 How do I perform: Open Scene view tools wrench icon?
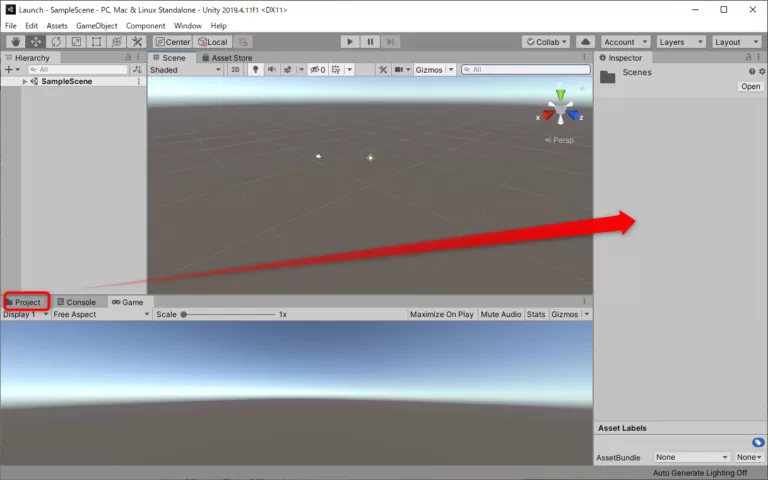[x=383, y=70]
